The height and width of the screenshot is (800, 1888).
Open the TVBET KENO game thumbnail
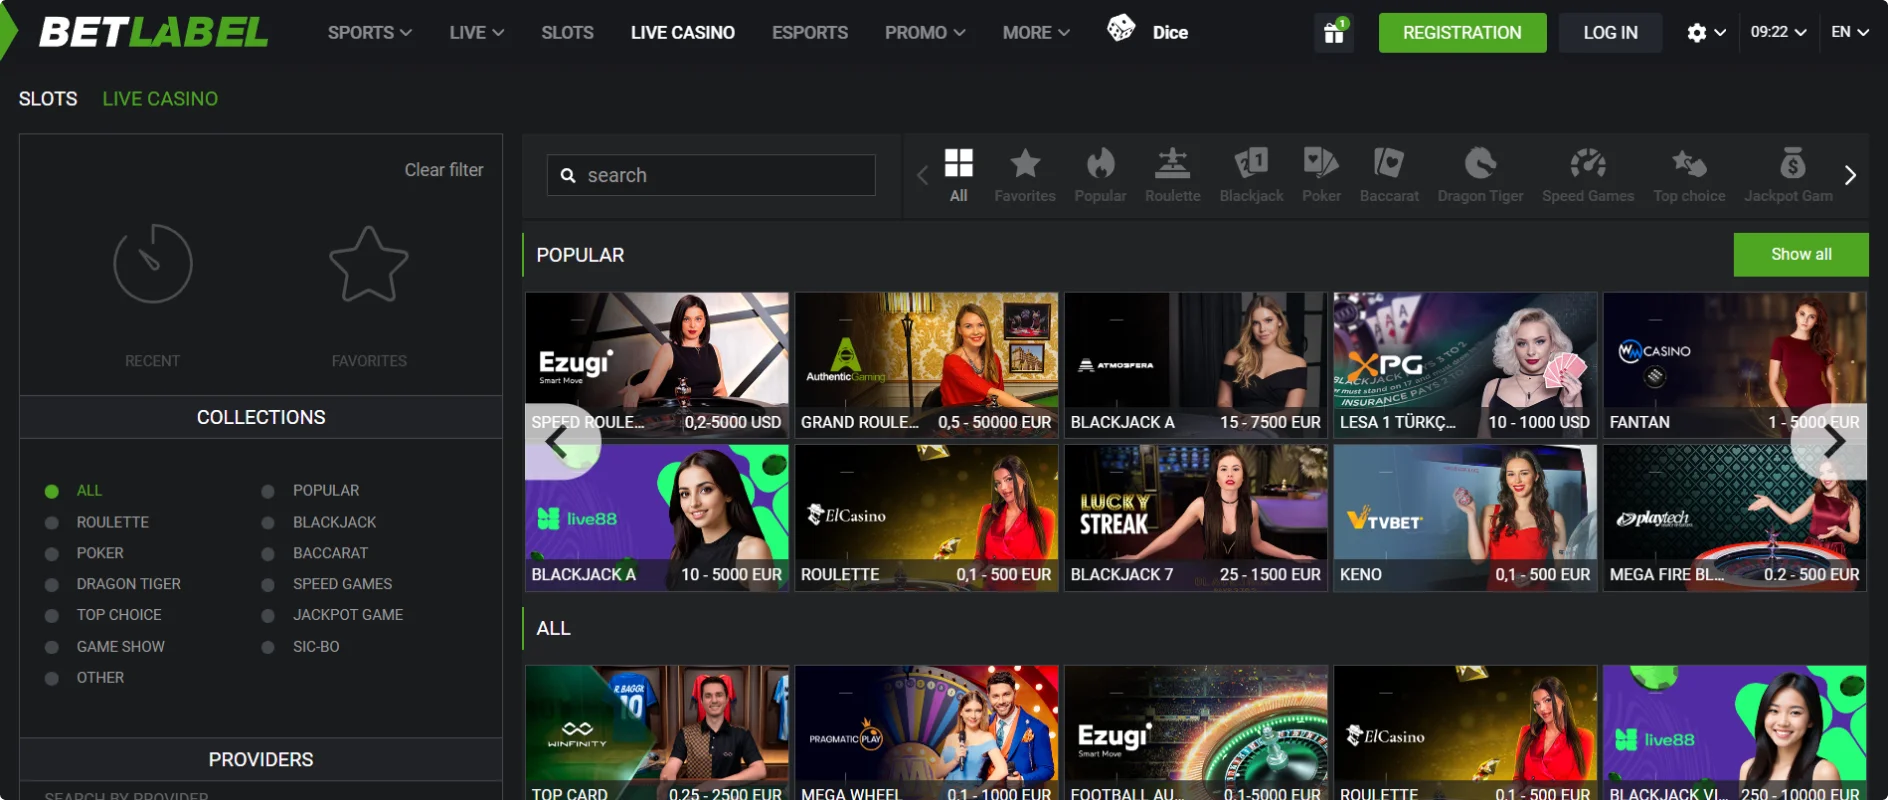coord(1465,518)
